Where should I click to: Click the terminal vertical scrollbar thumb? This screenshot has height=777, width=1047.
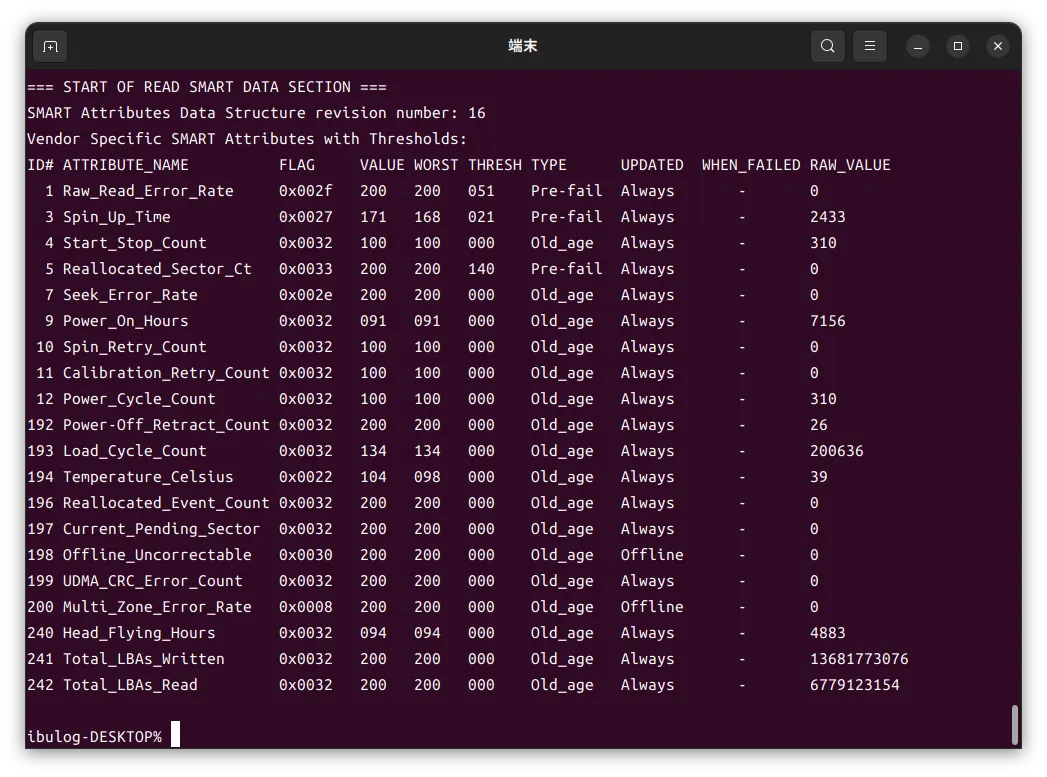(x=1015, y=724)
